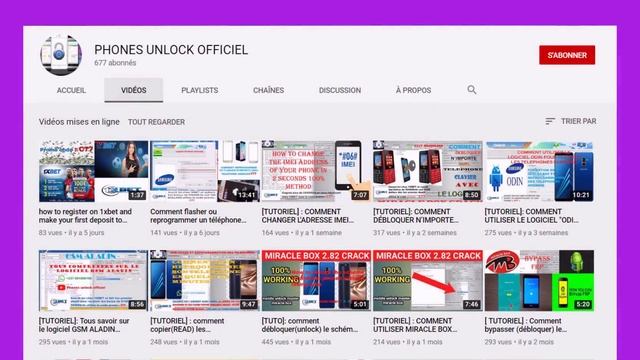
Task: Open title 'comment débloquer(unlock) le schém...'
Action: pos(310,325)
